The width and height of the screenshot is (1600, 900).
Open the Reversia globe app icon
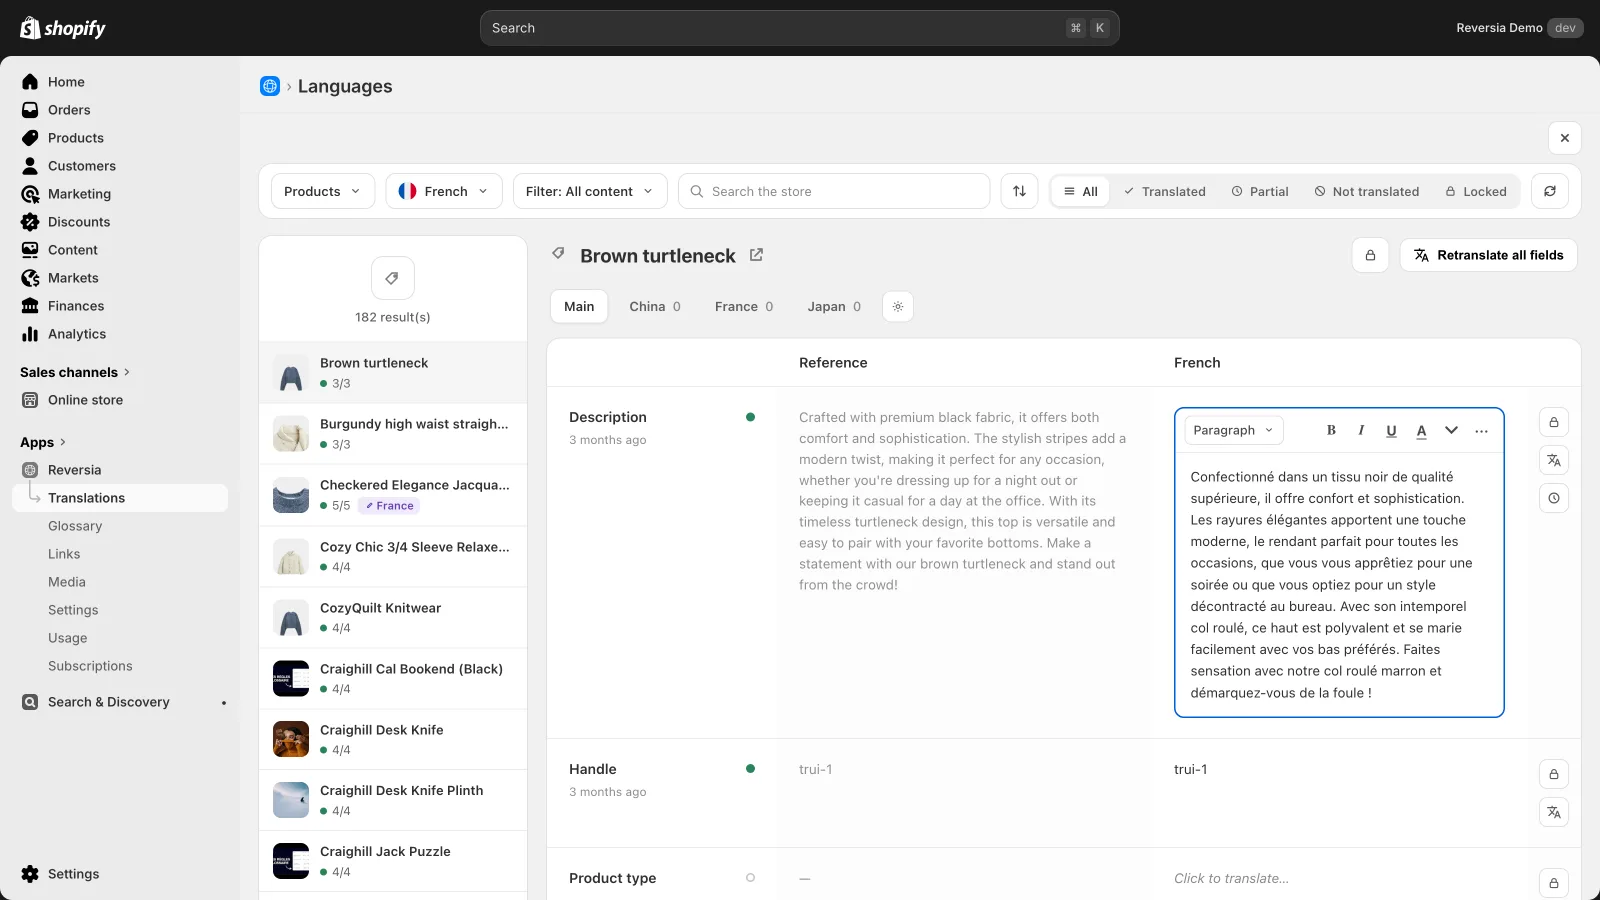(x=270, y=86)
